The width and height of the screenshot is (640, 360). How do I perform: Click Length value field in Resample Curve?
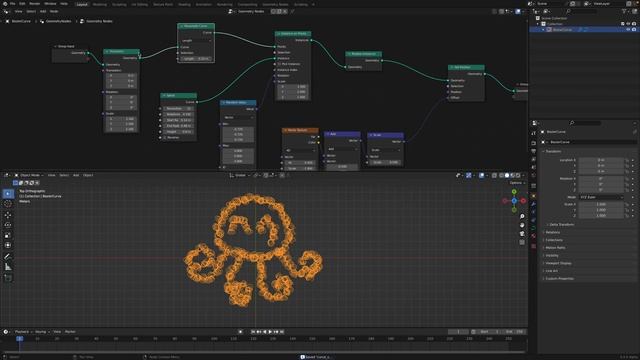196,59
